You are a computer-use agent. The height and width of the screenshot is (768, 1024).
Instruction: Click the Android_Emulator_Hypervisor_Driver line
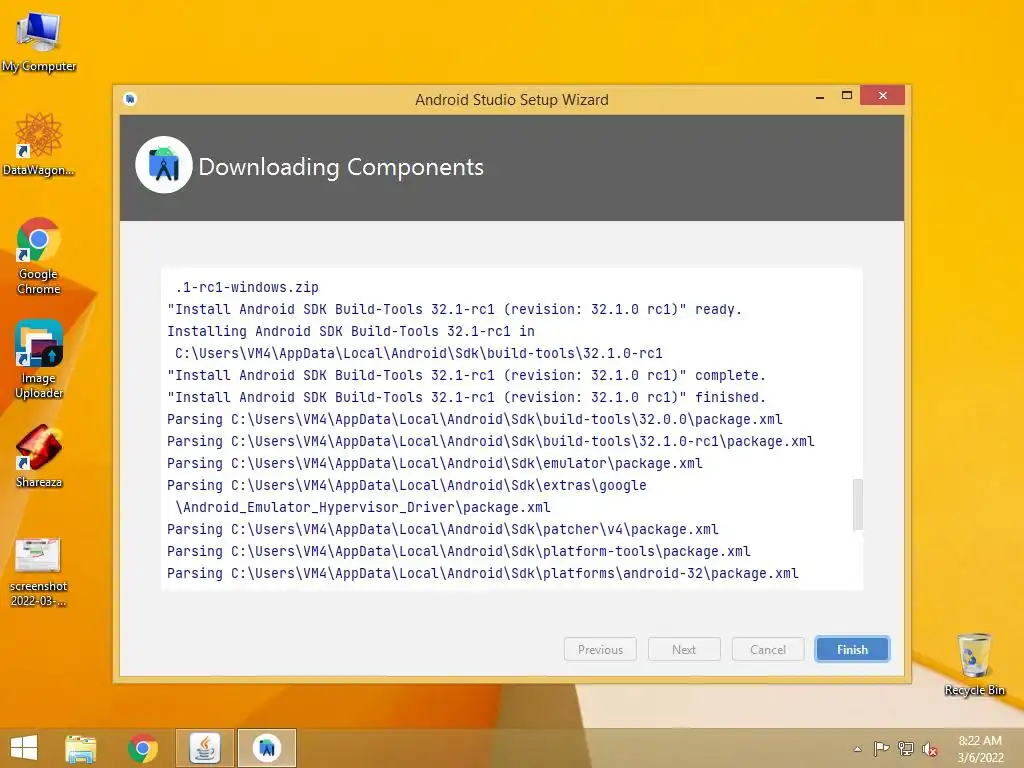362,507
